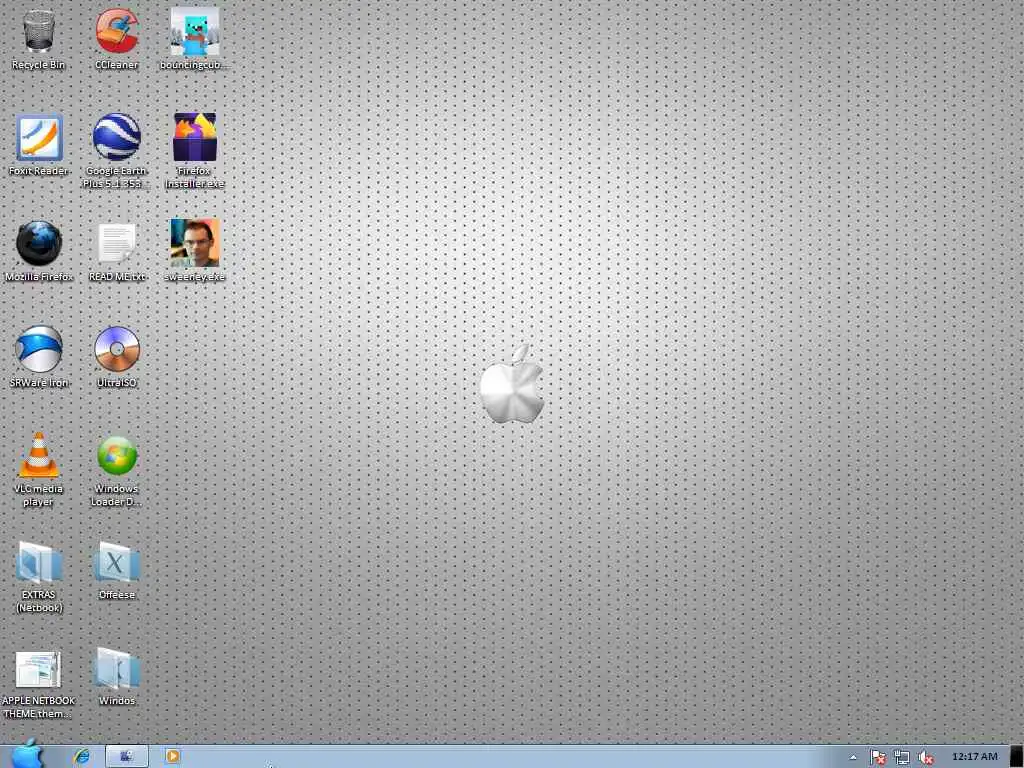Open network status tray icon
The width and height of the screenshot is (1024, 768).
coord(902,757)
